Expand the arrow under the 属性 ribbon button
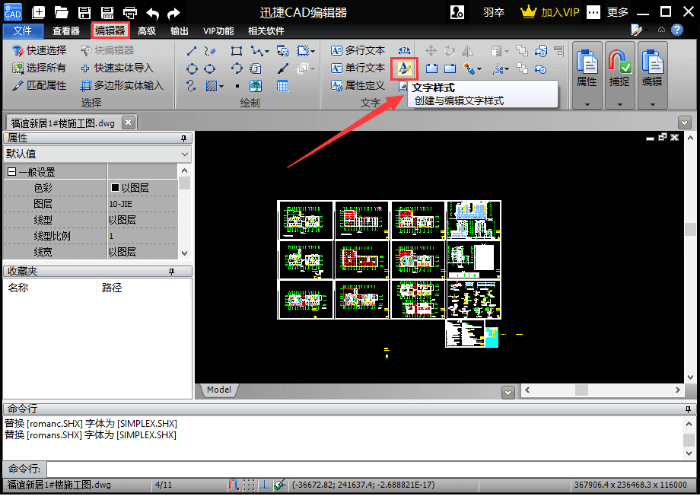This screenshot has height=495, width=700. pos(587,104)
